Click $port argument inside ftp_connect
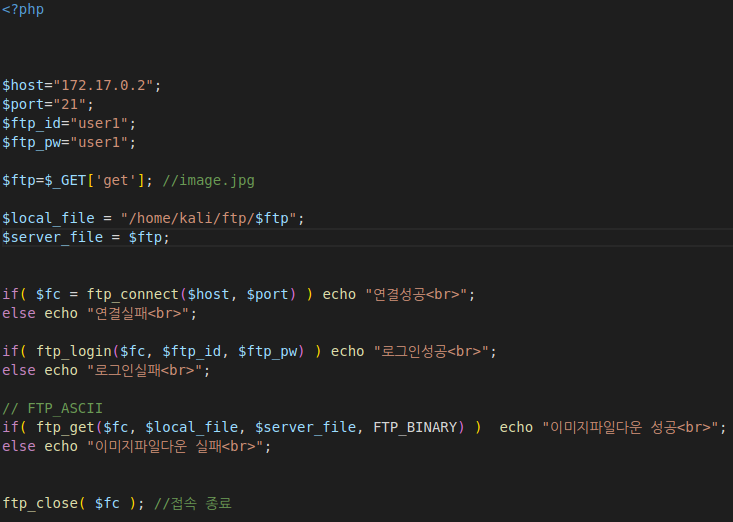The image size is (733, 522). pos(267,294)
